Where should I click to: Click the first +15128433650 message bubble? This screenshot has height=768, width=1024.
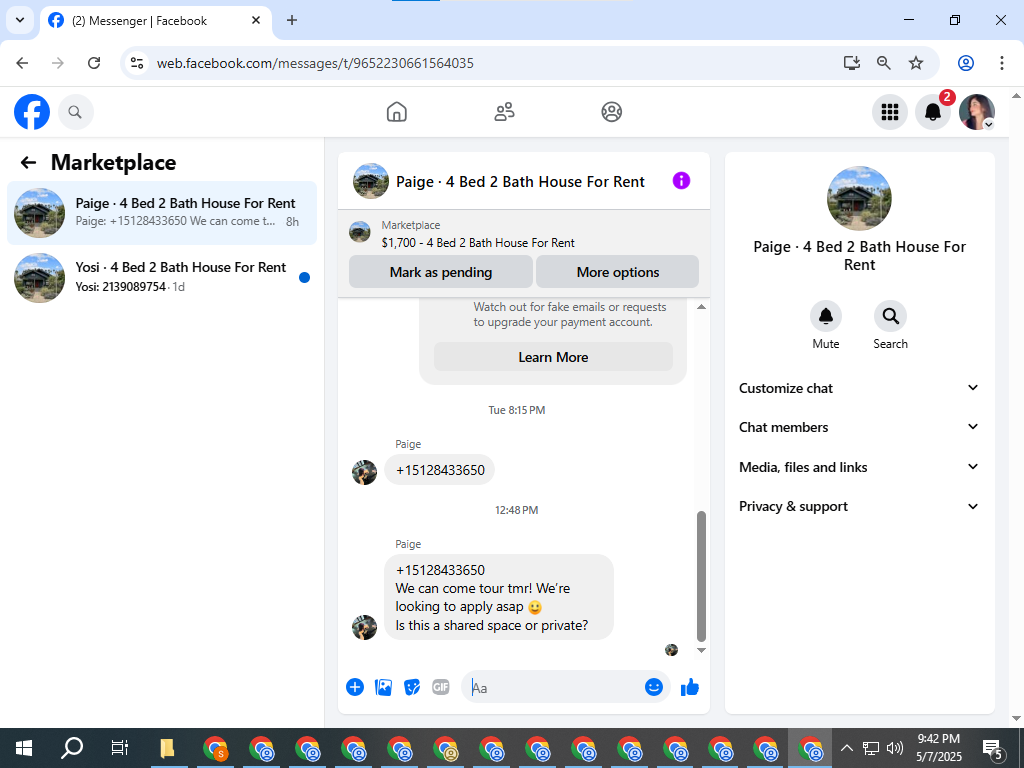440,470
